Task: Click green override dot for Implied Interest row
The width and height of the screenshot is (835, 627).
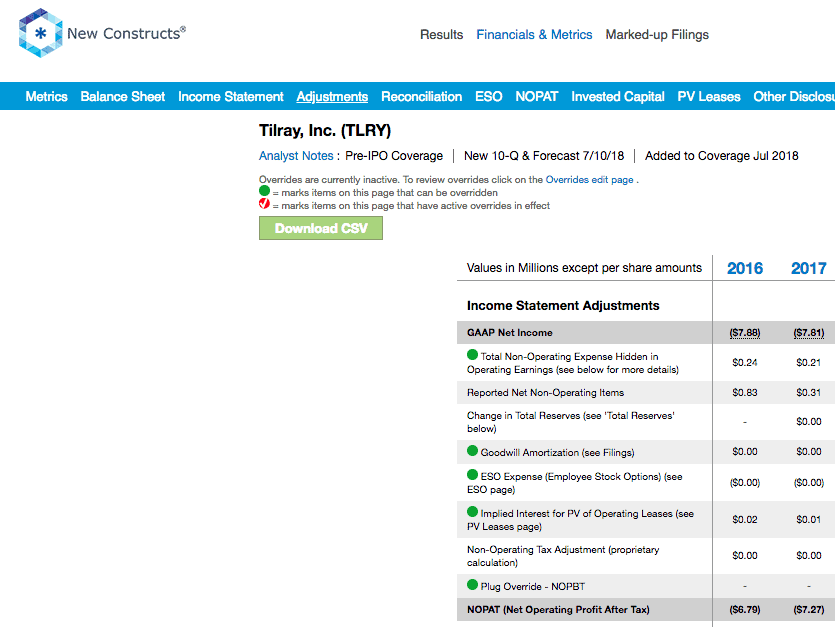Action: coord(472,512)
